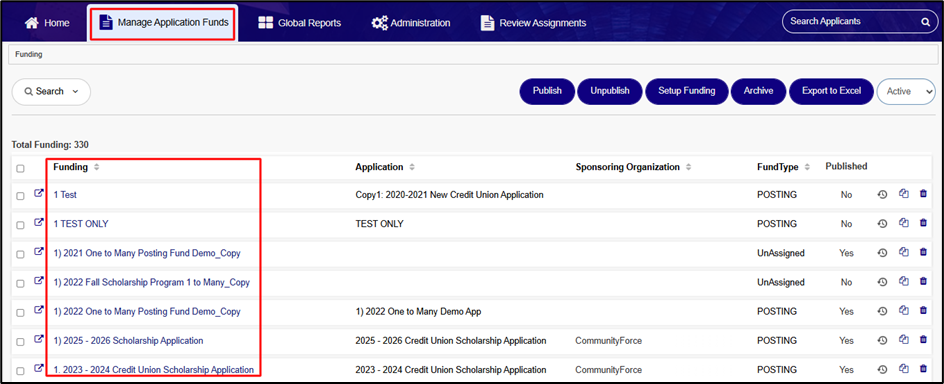944x384 pixels.
Task: View history for 2022 One to Many Posting Fund Demo_Copy
Action: point(882,311)
